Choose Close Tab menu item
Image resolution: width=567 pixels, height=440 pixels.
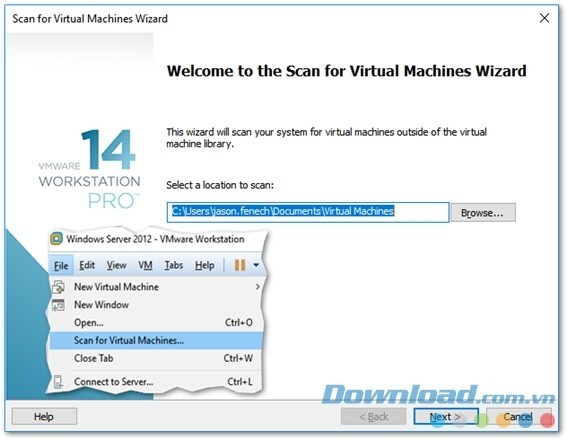pyautogui.click(x=155, y=358)
